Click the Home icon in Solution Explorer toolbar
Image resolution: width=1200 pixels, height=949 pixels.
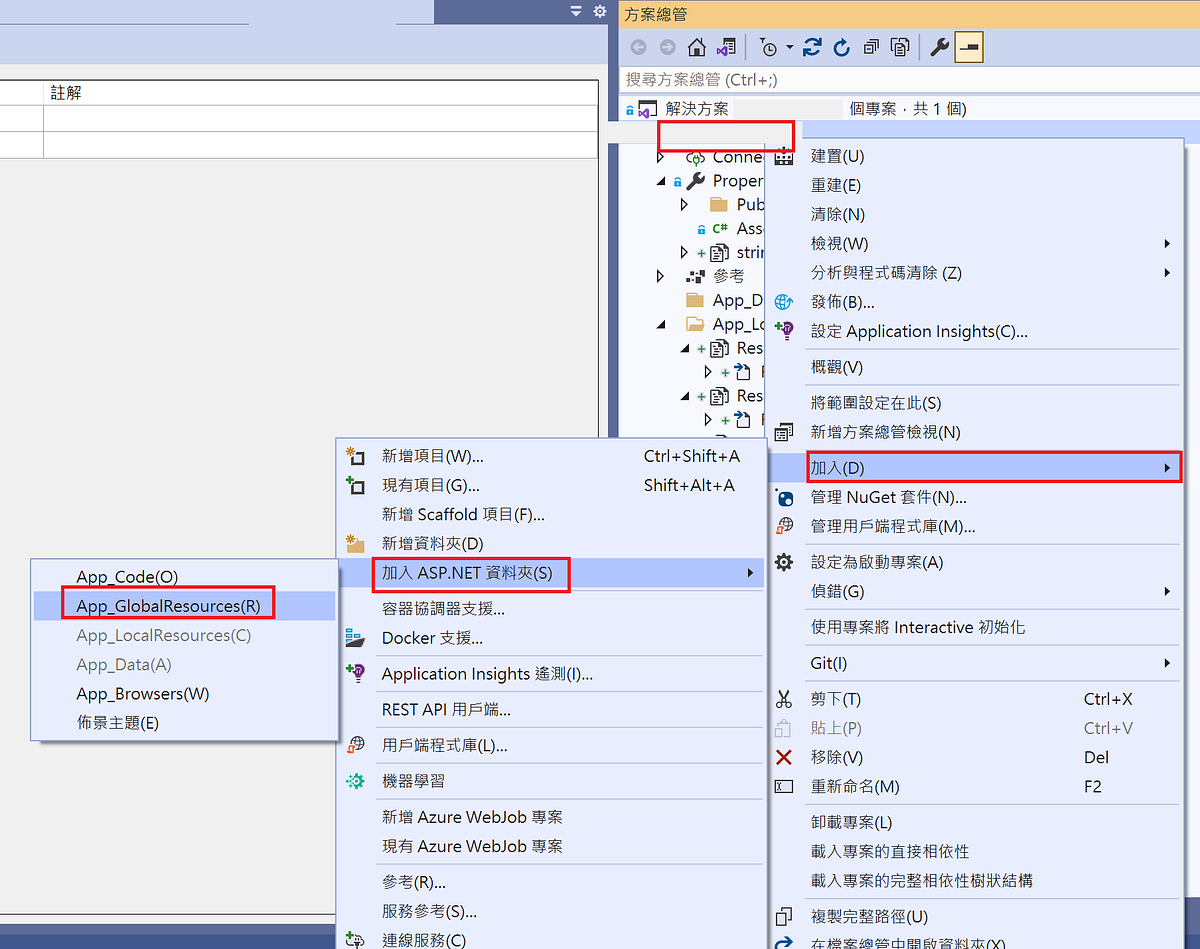[x=697, y=46]
